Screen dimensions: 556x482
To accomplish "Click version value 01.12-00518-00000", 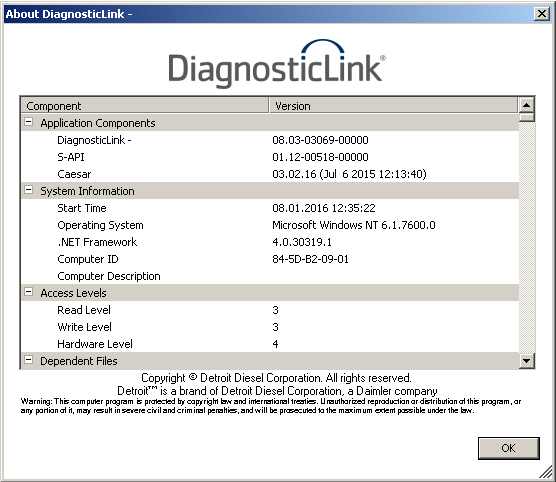I will [320, 157].
